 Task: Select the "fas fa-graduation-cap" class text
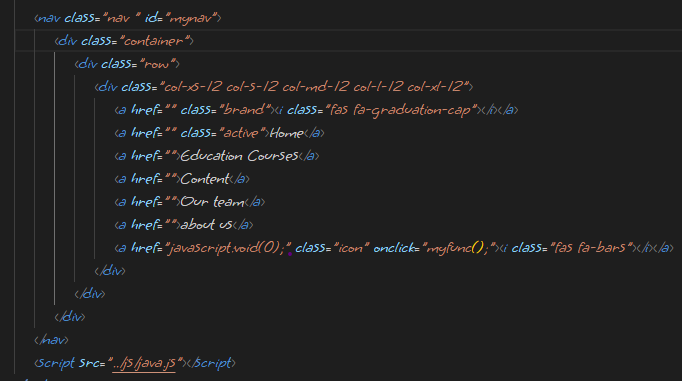400,110
